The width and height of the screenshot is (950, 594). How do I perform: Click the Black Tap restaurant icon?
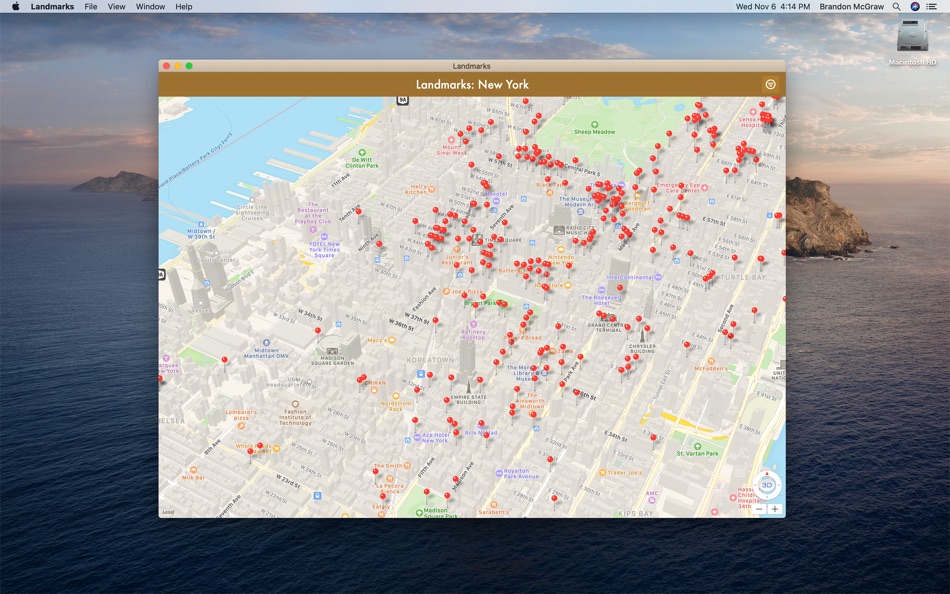(550, 192)
